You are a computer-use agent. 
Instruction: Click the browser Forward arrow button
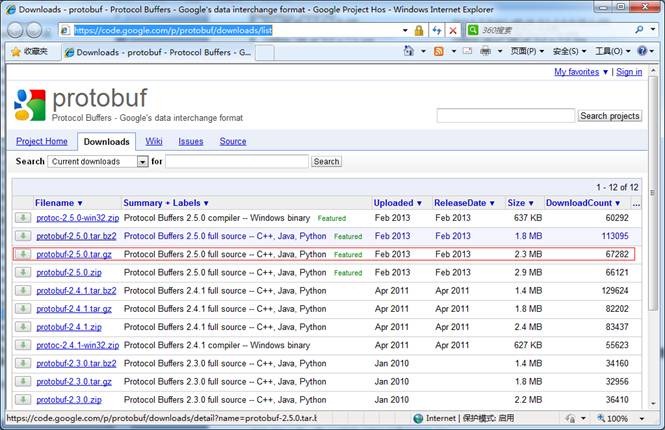point(34,30)
